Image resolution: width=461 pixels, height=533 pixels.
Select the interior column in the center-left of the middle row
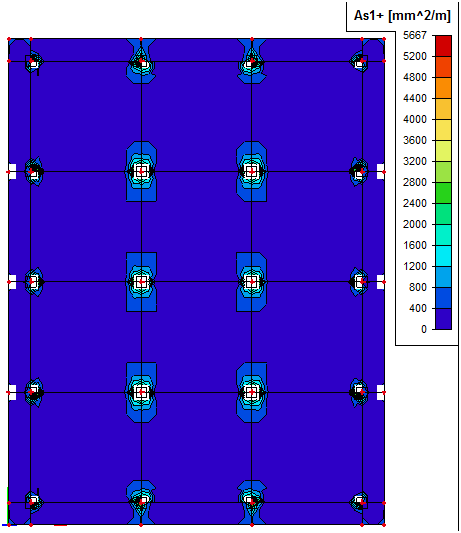pyautogui.click(x=141, y=281)
